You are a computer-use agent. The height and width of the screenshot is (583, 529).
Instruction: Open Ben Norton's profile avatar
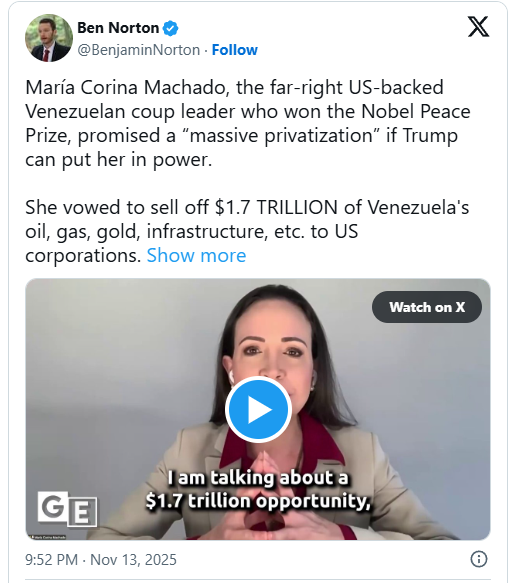click(49, 38)
